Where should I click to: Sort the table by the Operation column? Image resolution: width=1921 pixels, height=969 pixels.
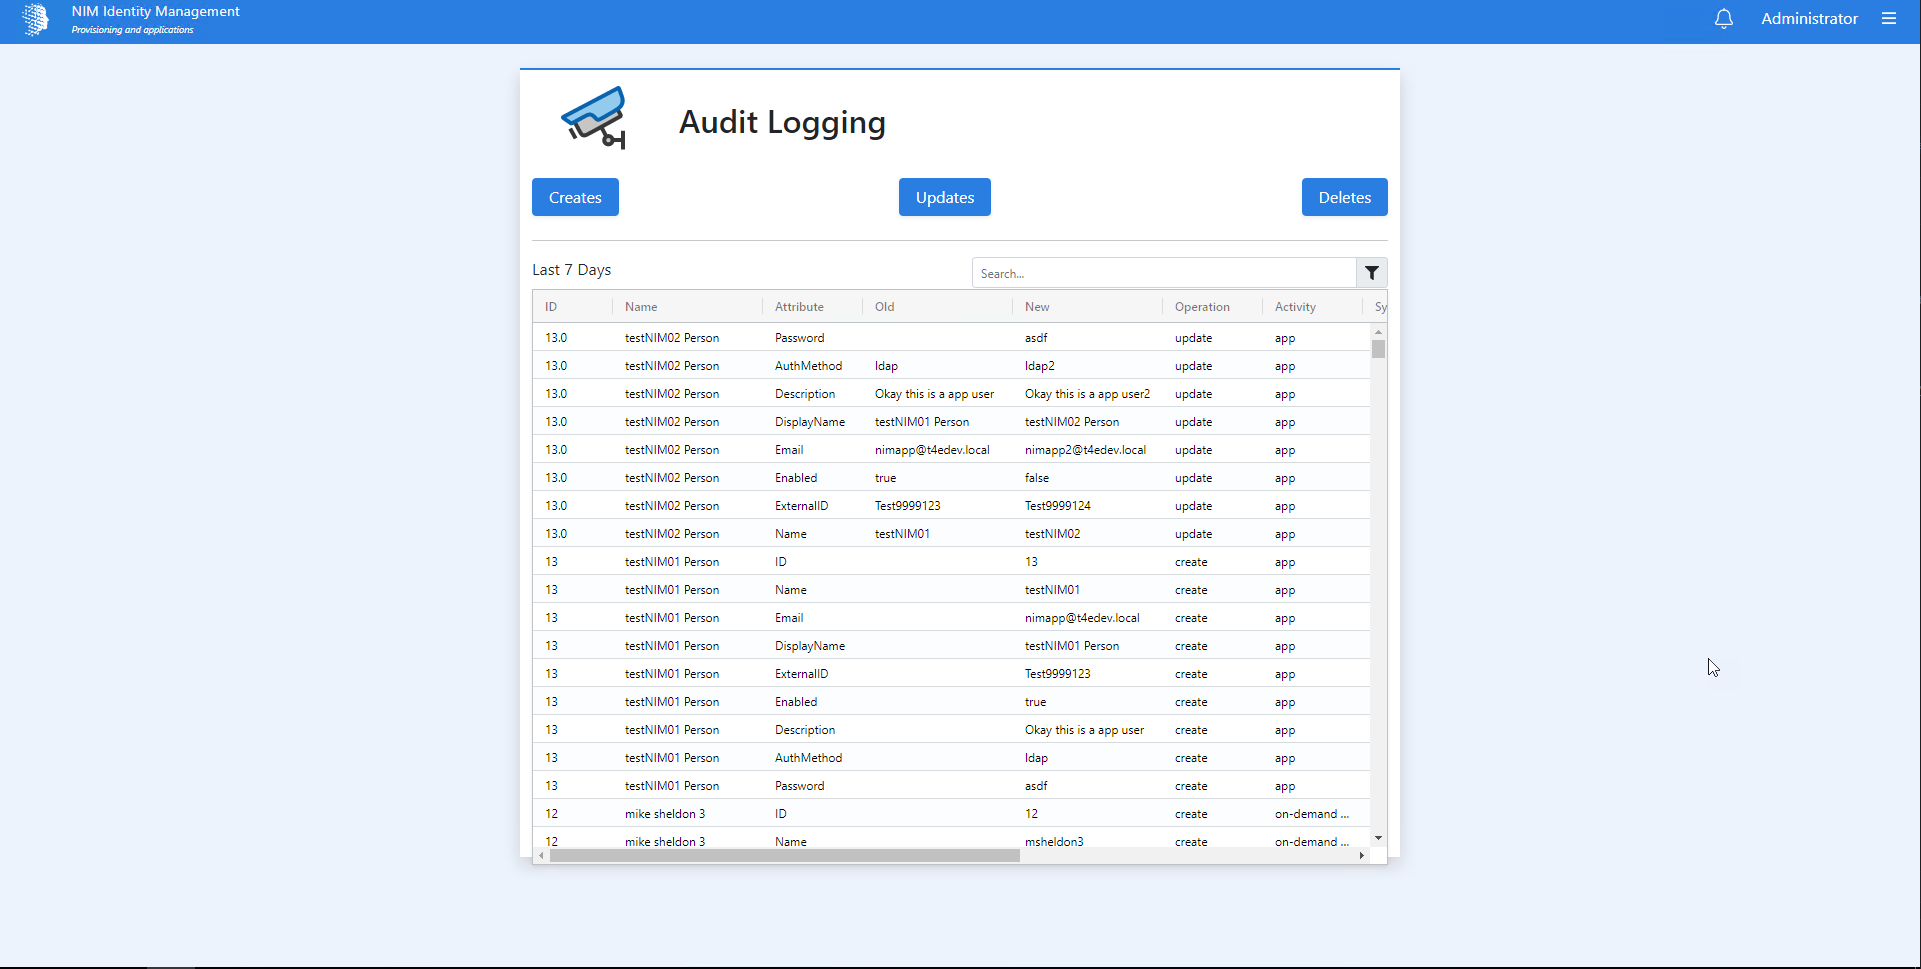point(1202,306)
